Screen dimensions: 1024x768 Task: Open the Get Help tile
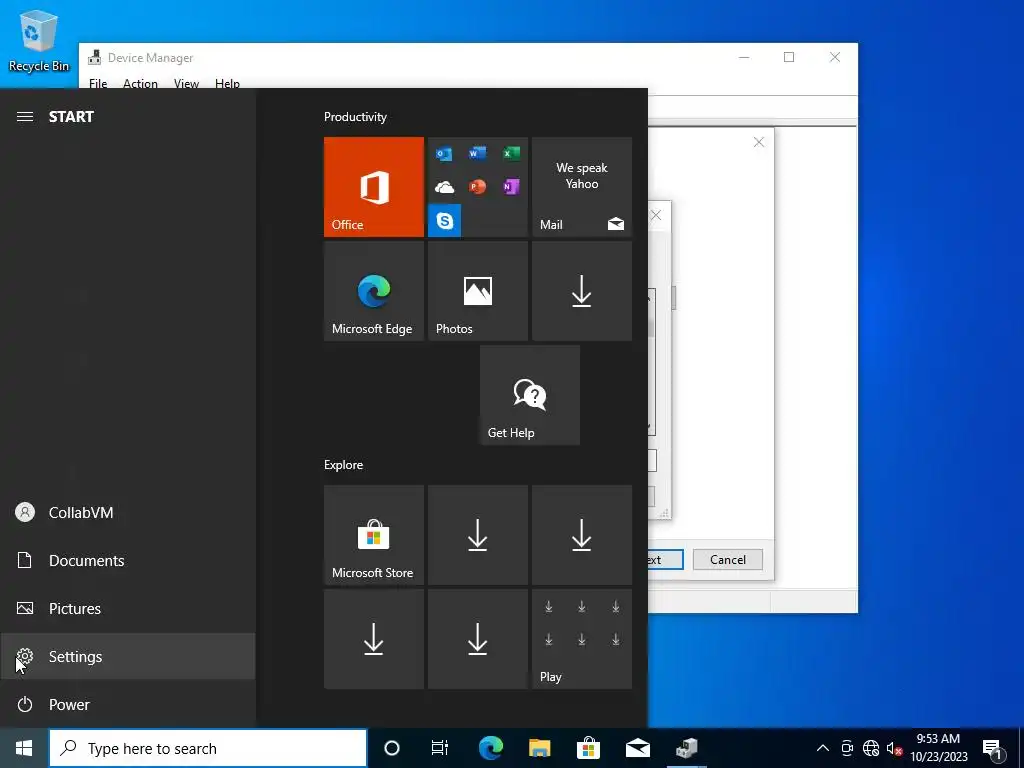coord(530,395)
